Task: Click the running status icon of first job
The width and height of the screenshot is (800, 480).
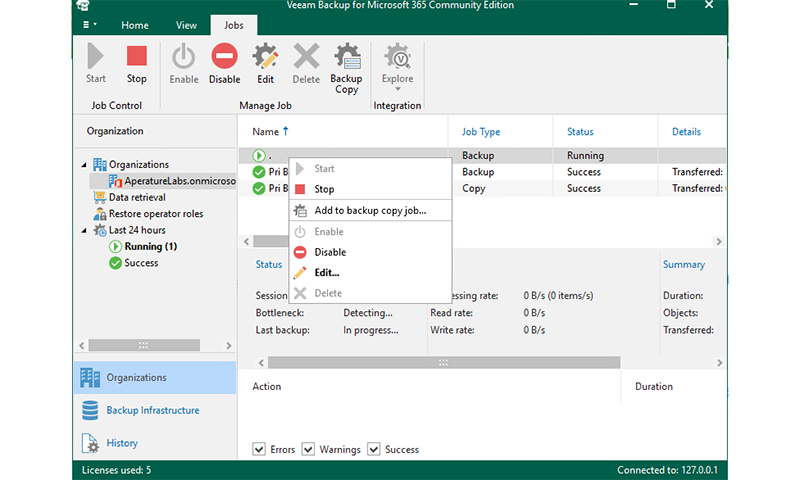Action: point(259,155)
